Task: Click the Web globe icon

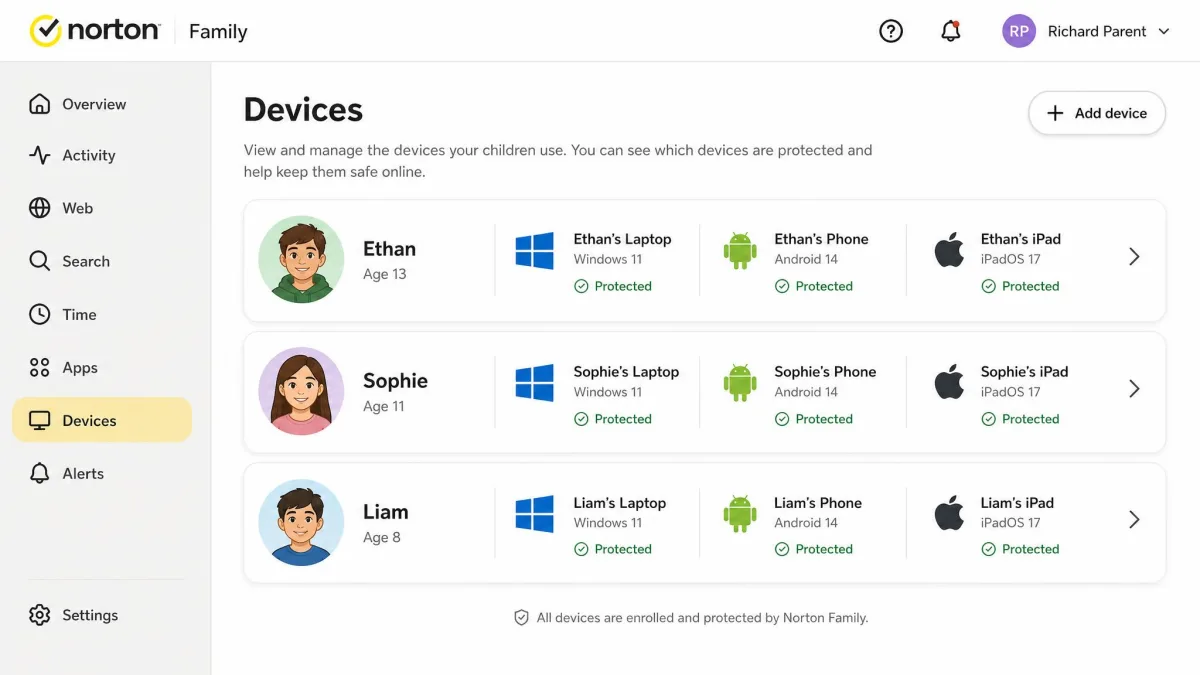Action: coord(39,208)
